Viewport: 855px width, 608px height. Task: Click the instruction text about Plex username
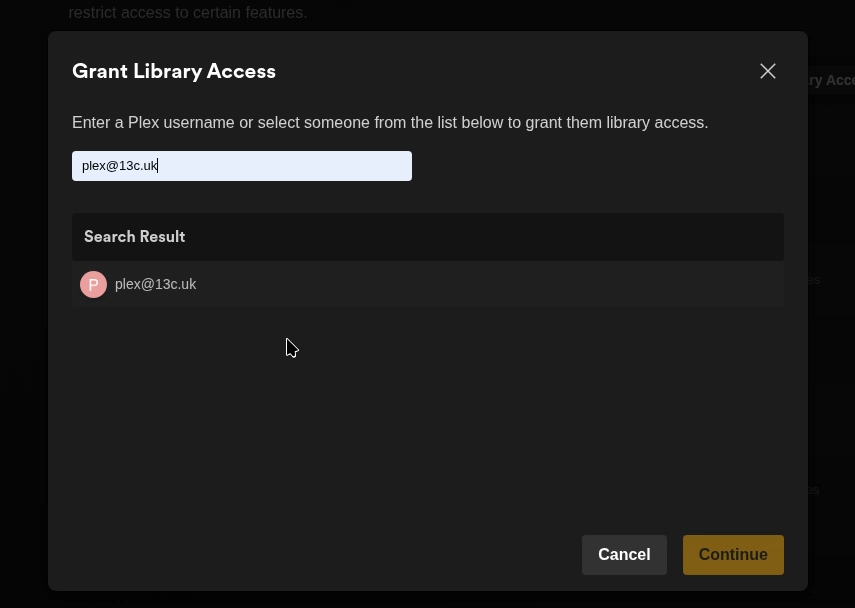390,123
